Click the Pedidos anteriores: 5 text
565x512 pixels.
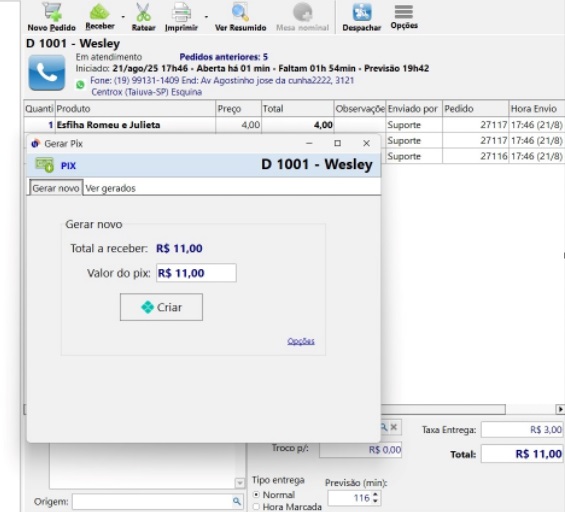click(x=223, y=57)
